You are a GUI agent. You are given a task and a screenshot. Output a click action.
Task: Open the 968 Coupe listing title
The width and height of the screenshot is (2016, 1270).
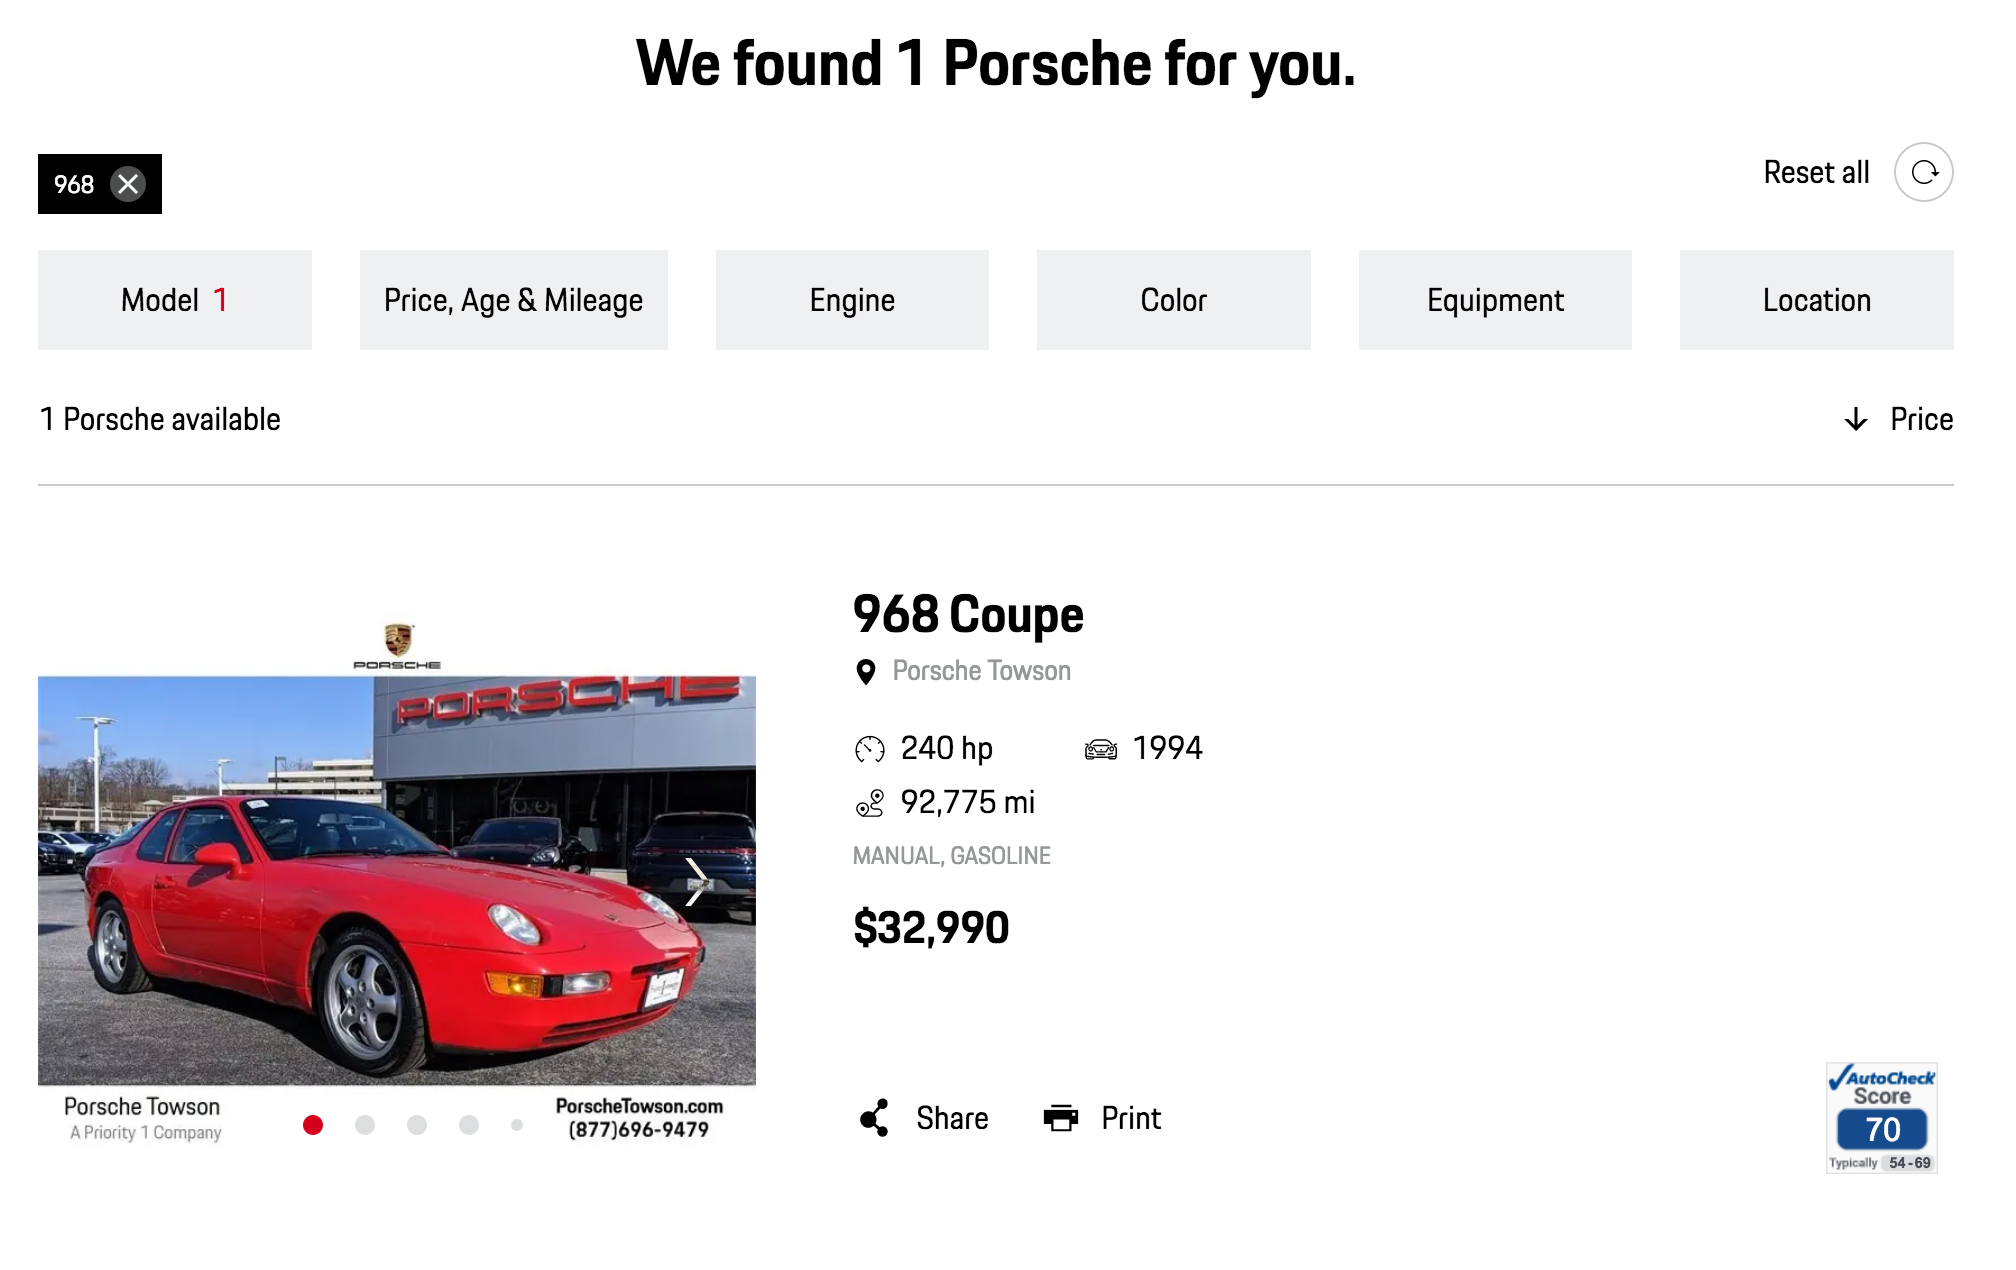pos(968,614)
